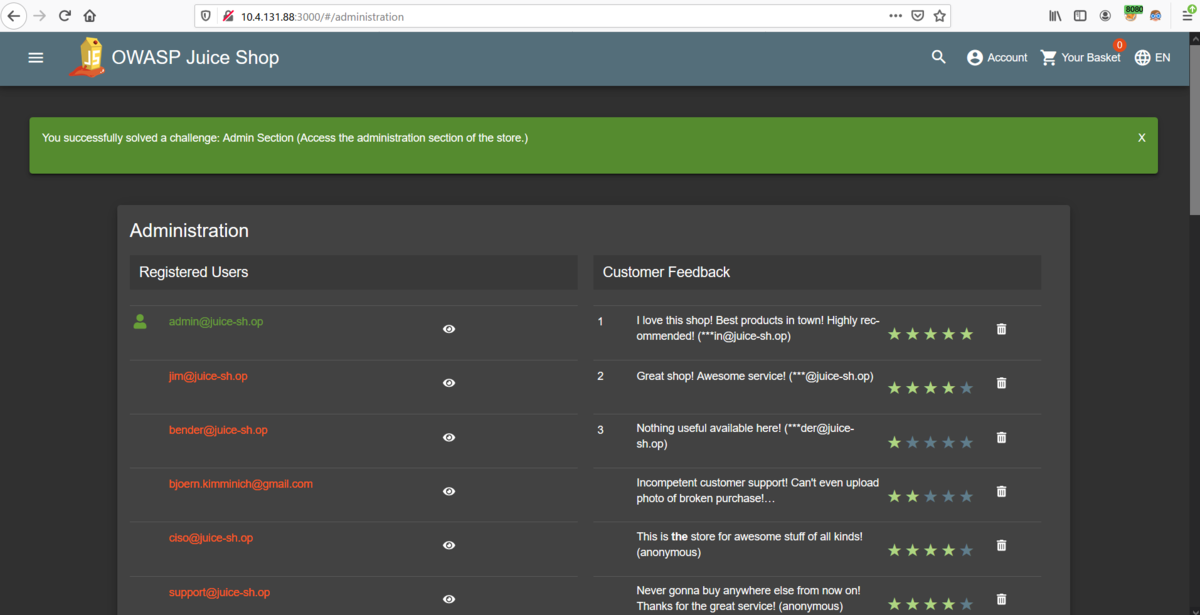
Task: Click the green user icon beside admin@juice-sh.op
Action: pyautogui.click(x=140, y=322)
